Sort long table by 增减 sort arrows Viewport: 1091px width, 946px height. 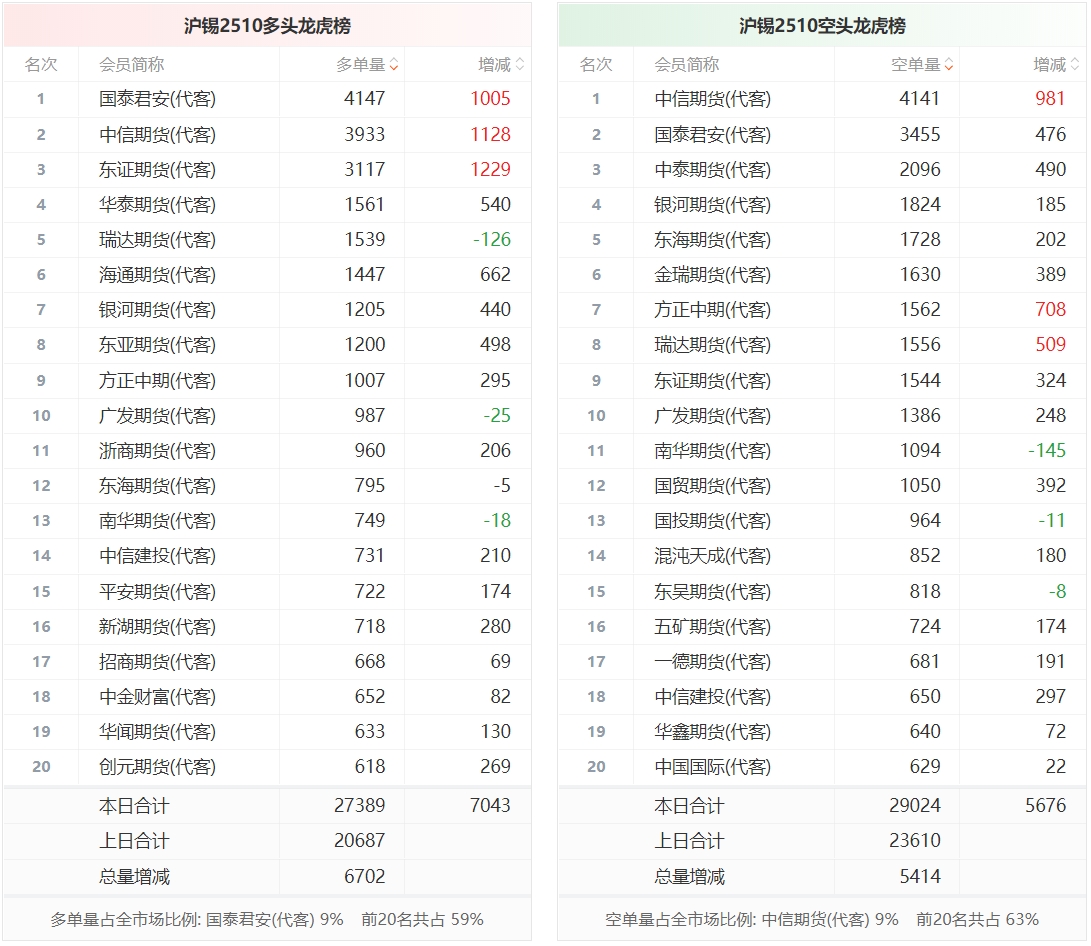(x=520, y=65)
